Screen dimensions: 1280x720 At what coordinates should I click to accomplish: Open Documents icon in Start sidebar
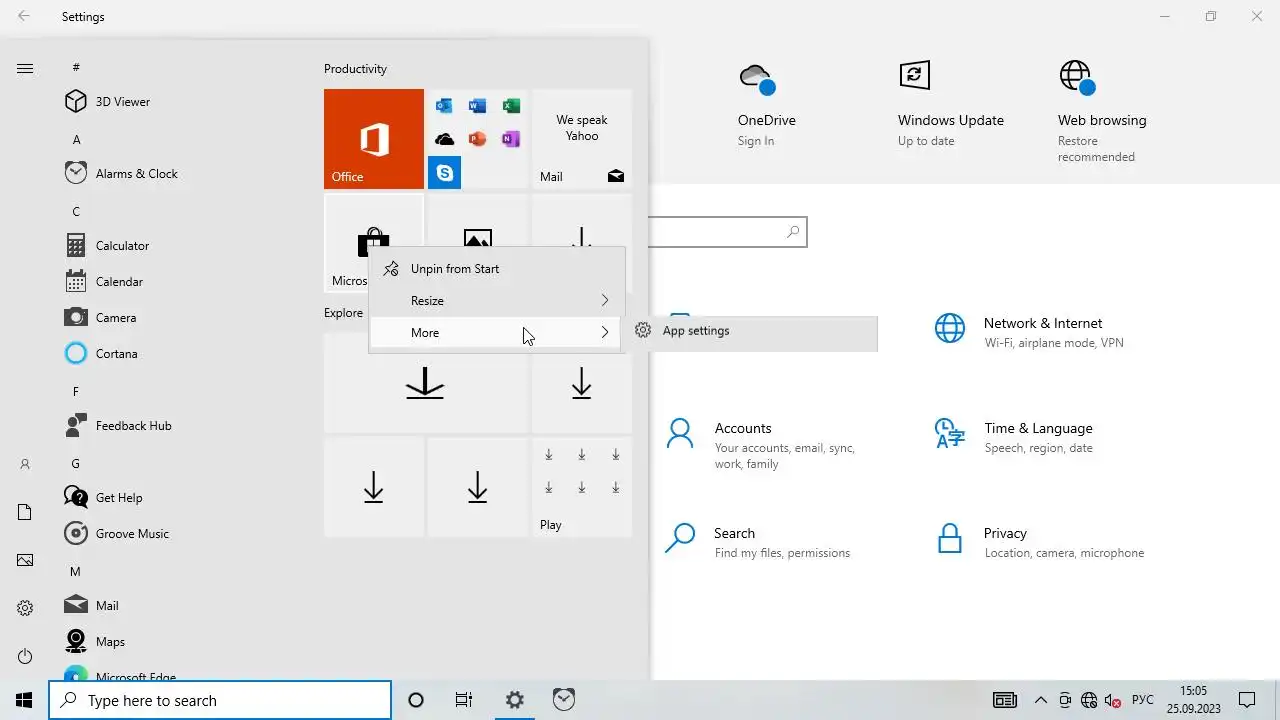point(25,512)
